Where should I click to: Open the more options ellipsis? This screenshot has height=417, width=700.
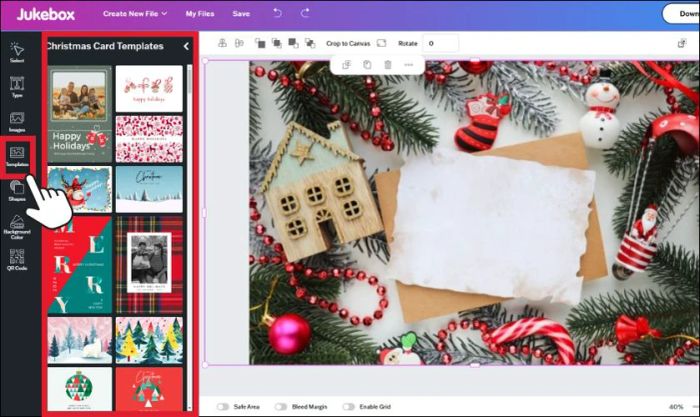point(408,65)
